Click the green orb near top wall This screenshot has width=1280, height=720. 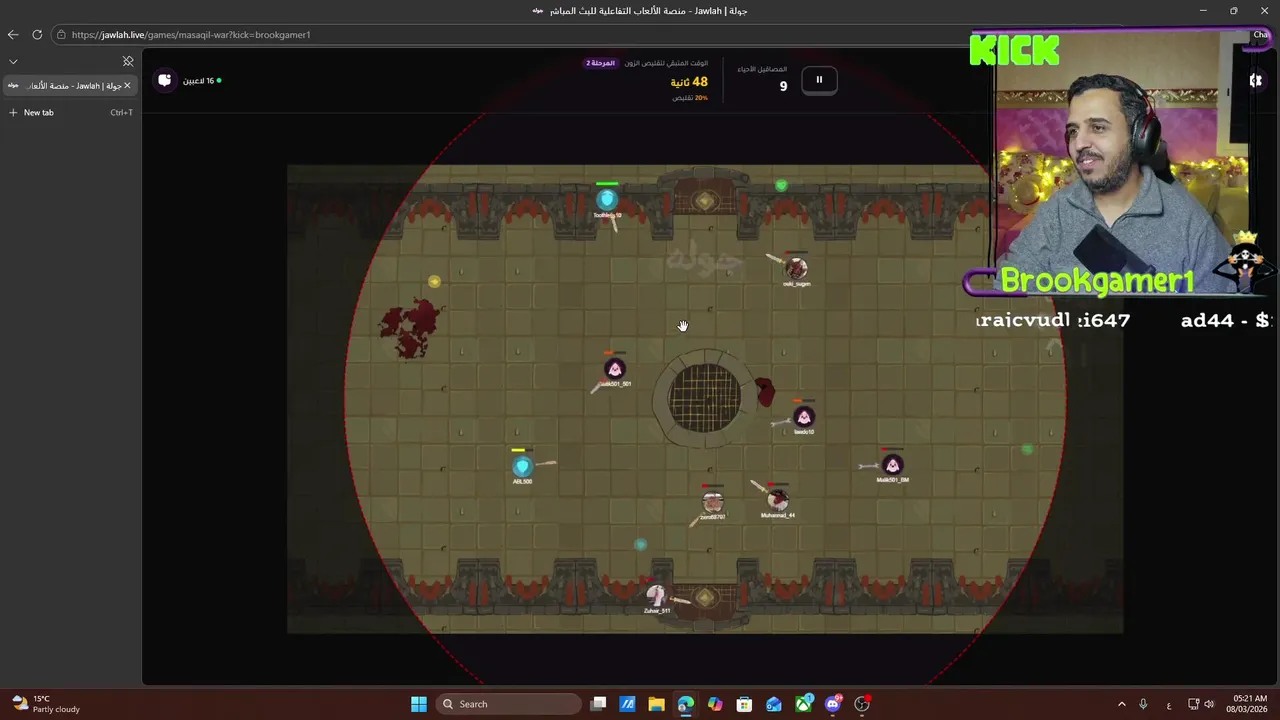point(782,185)
